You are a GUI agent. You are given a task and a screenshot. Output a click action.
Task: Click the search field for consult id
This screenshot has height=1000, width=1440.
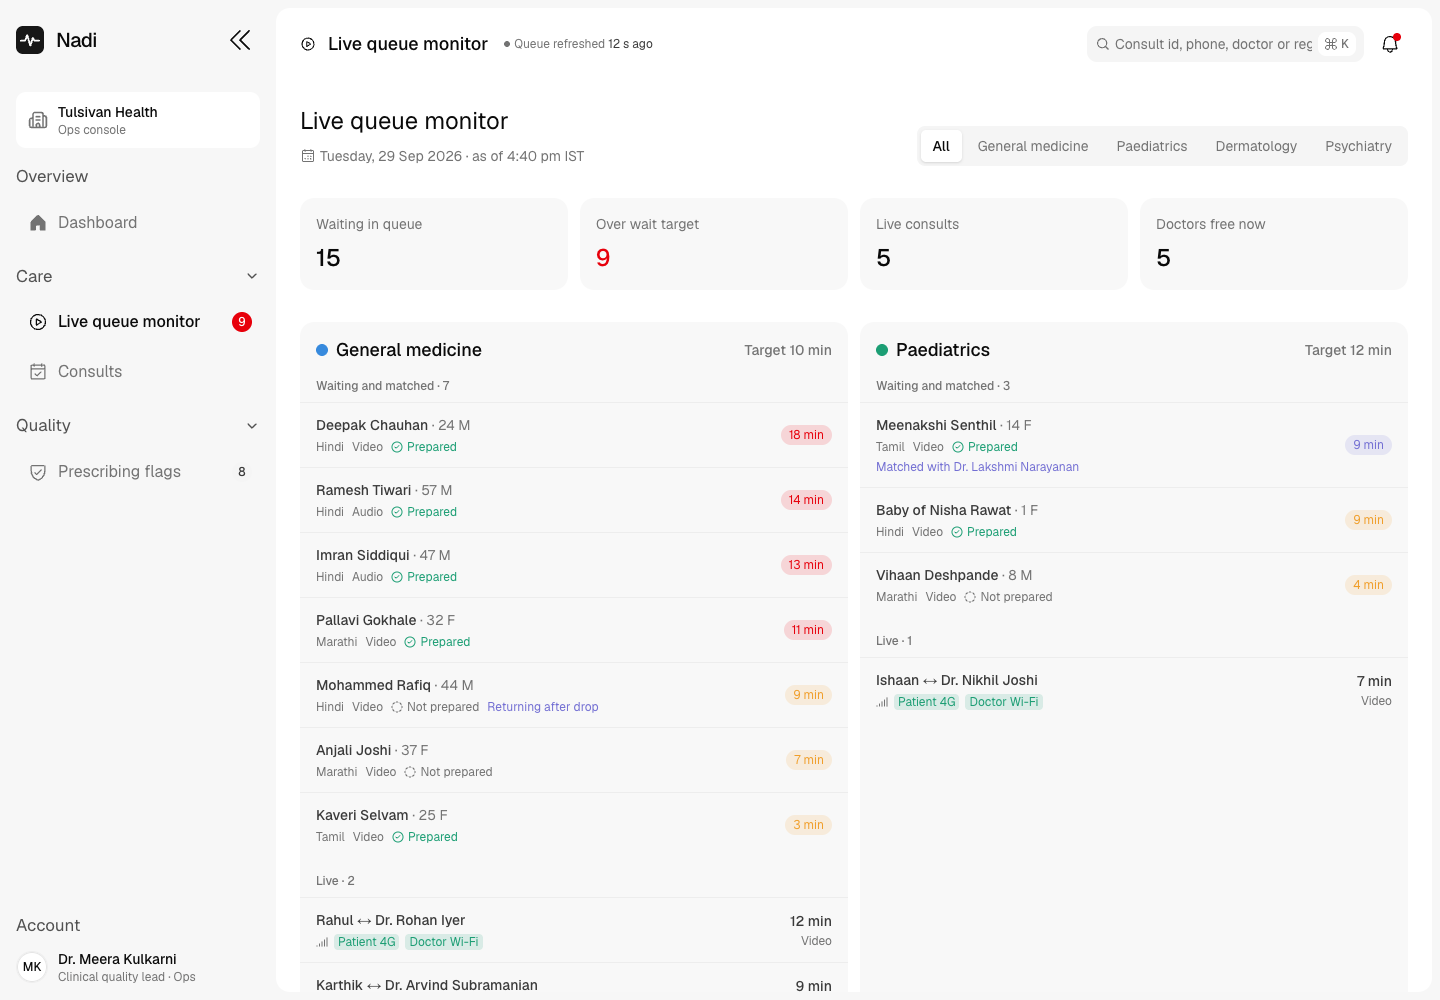pyautogui.click(x=1225, y=44)
